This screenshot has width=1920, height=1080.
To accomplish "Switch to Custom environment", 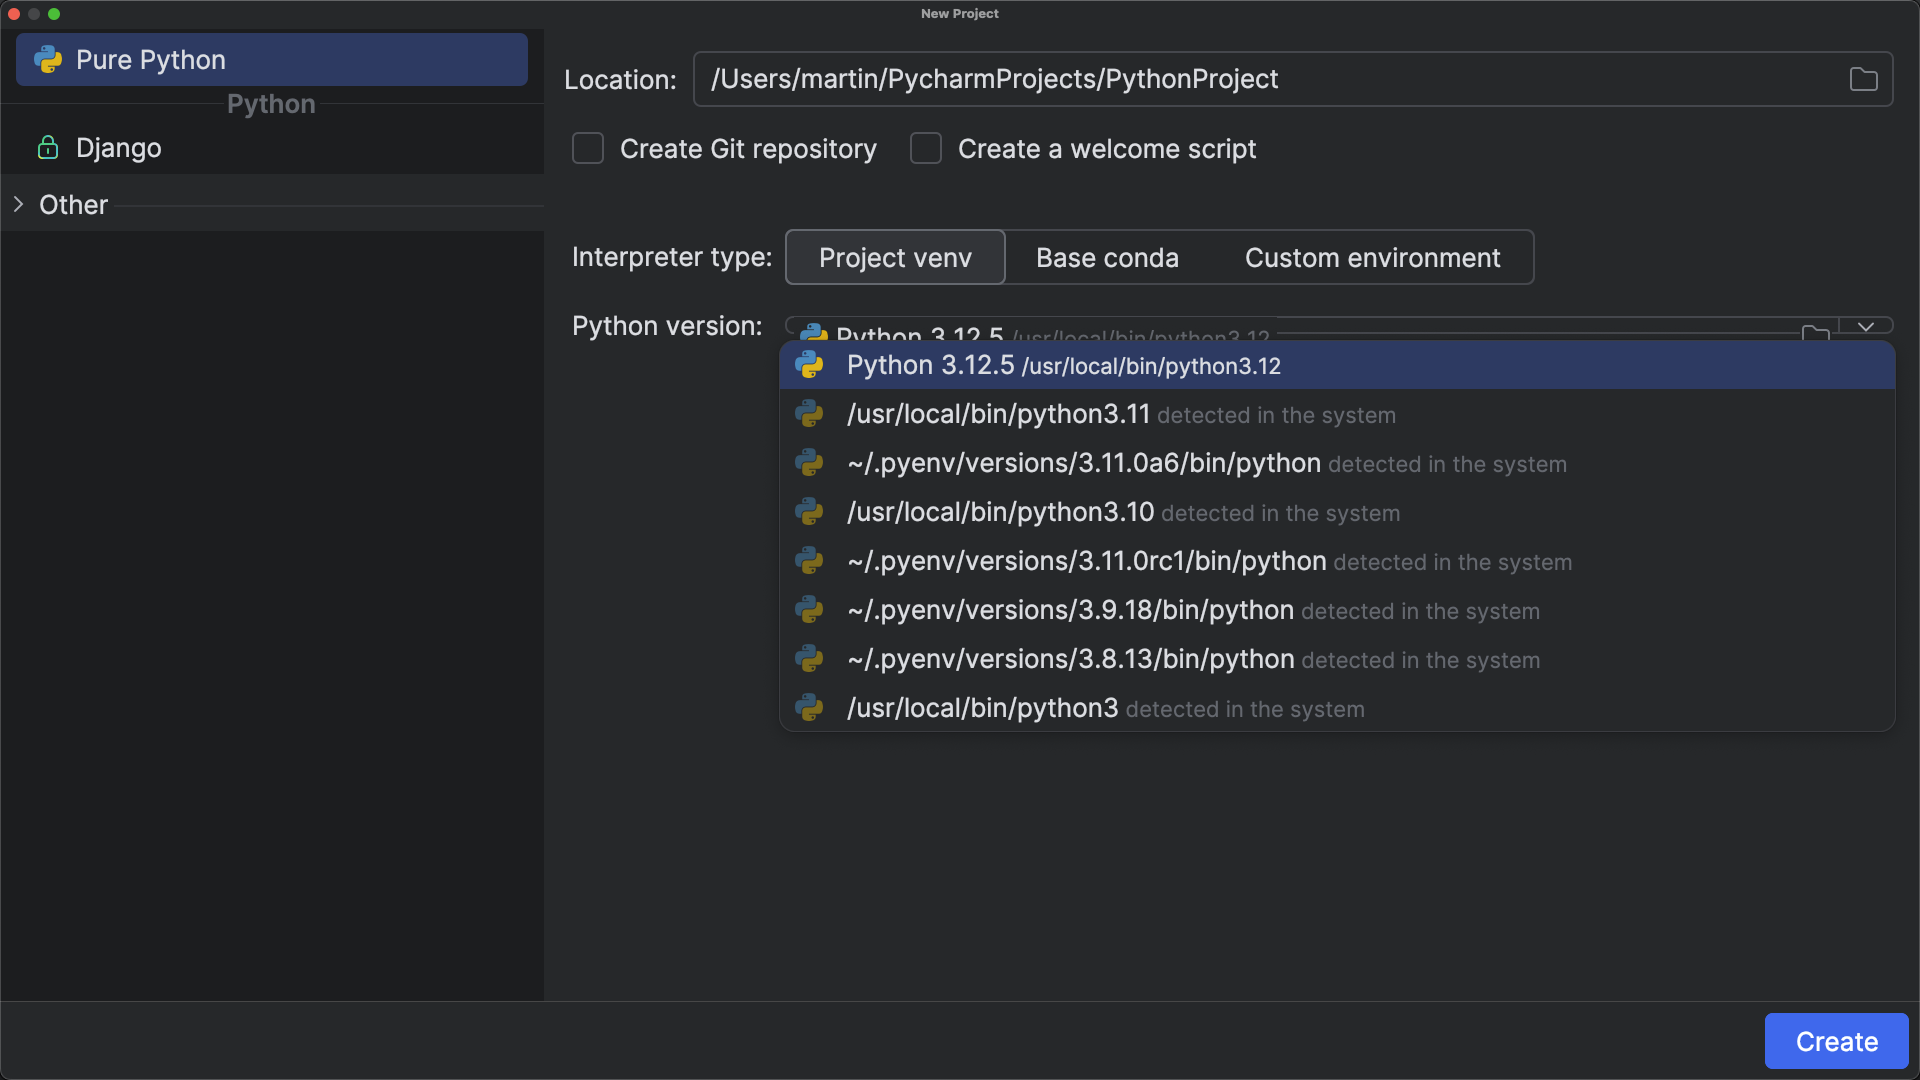I will [x=1372, y=257].
